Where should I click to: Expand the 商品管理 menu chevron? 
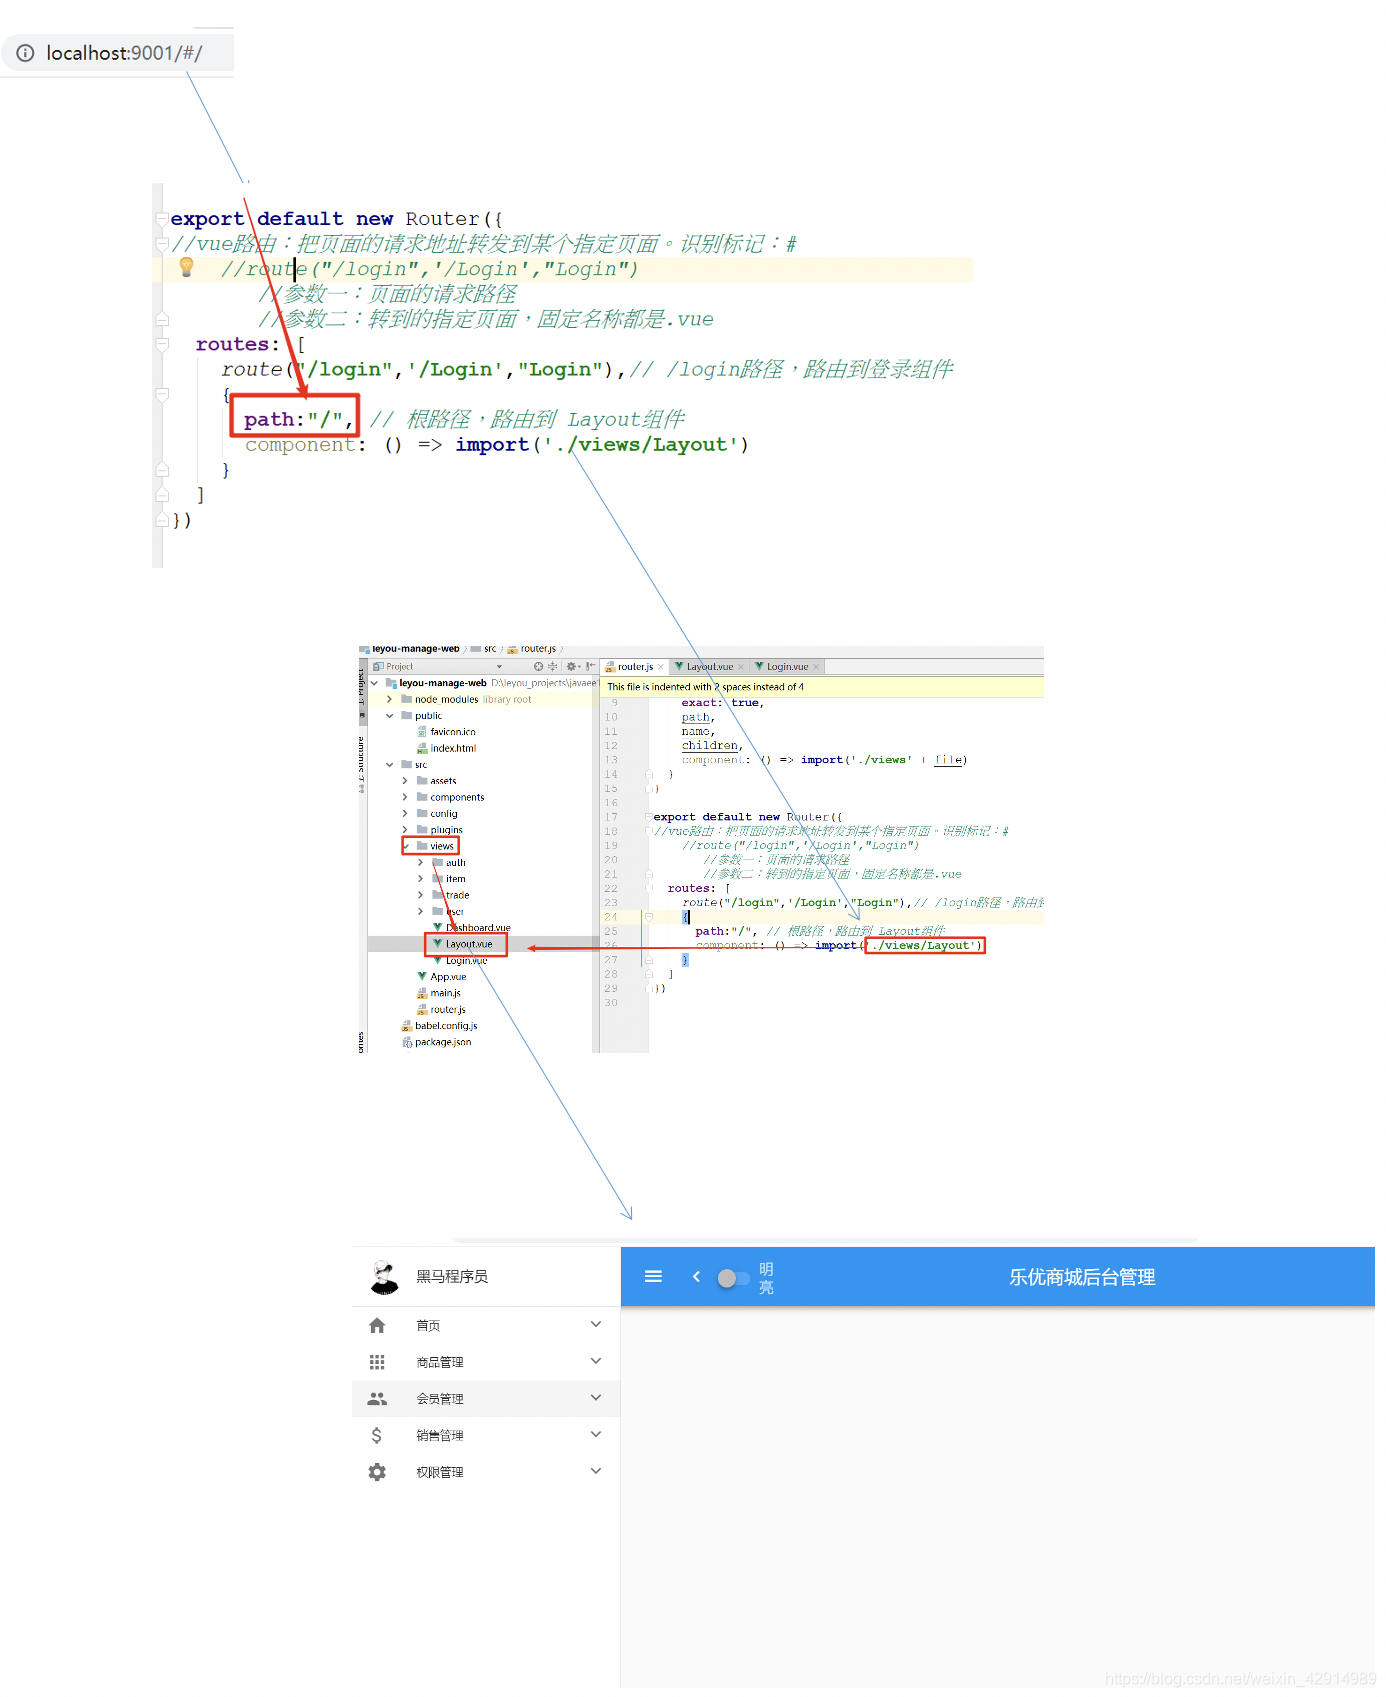click(596, 1361)
